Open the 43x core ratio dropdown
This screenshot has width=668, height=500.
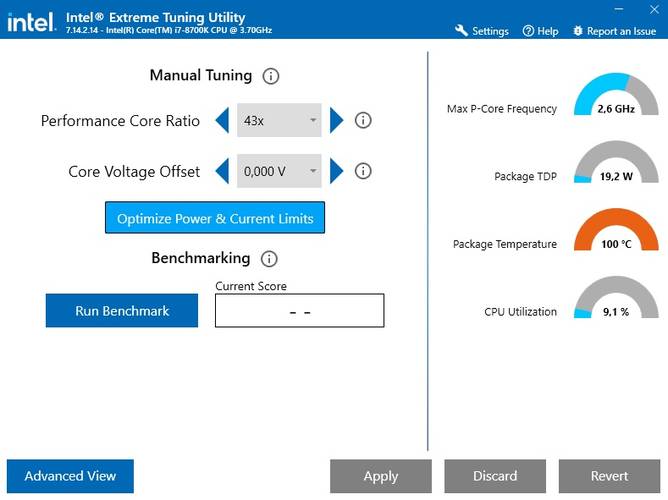point(279,120)
